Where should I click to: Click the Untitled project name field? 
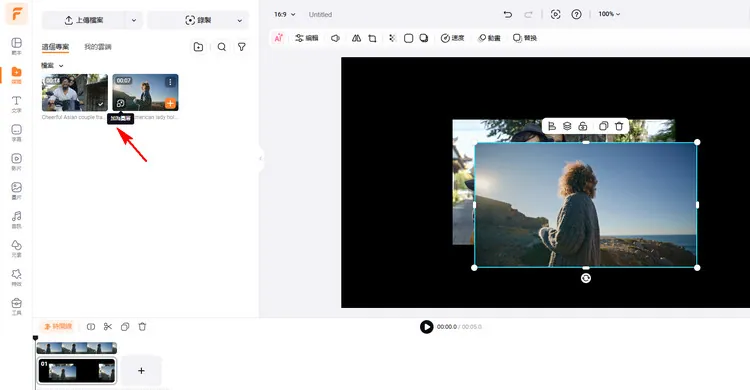pos(320,14)
